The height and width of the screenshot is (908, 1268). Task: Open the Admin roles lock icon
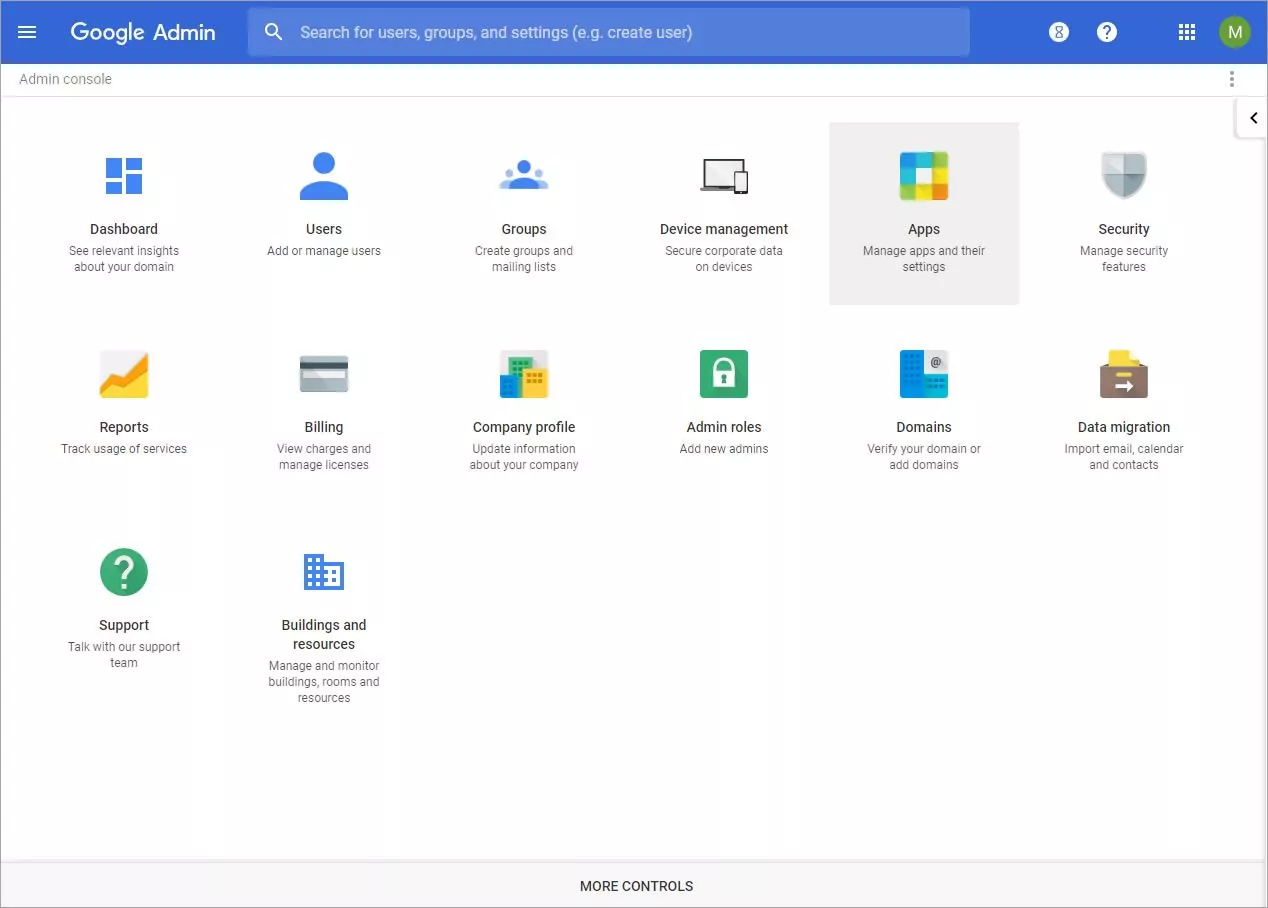(724, 374)
